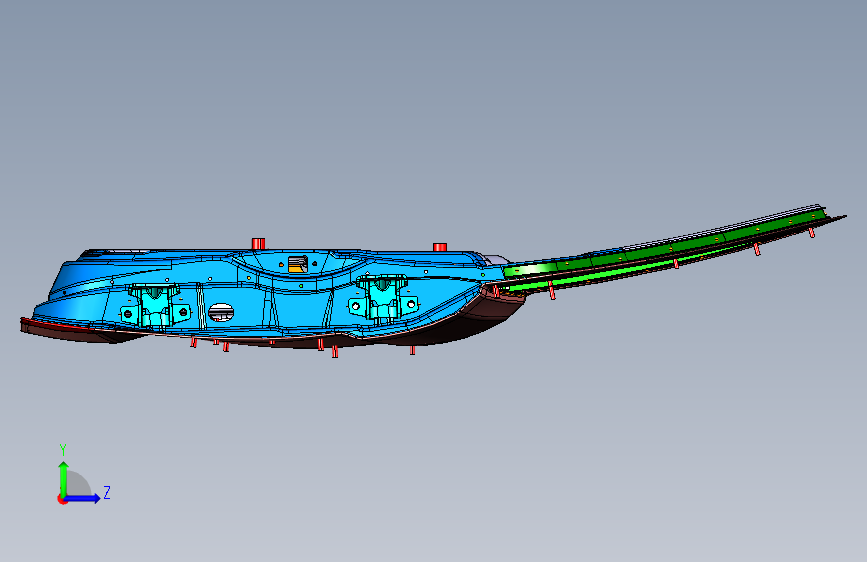Select the yellow square component at top center
867x562 pixels.
tap(297, 264)
